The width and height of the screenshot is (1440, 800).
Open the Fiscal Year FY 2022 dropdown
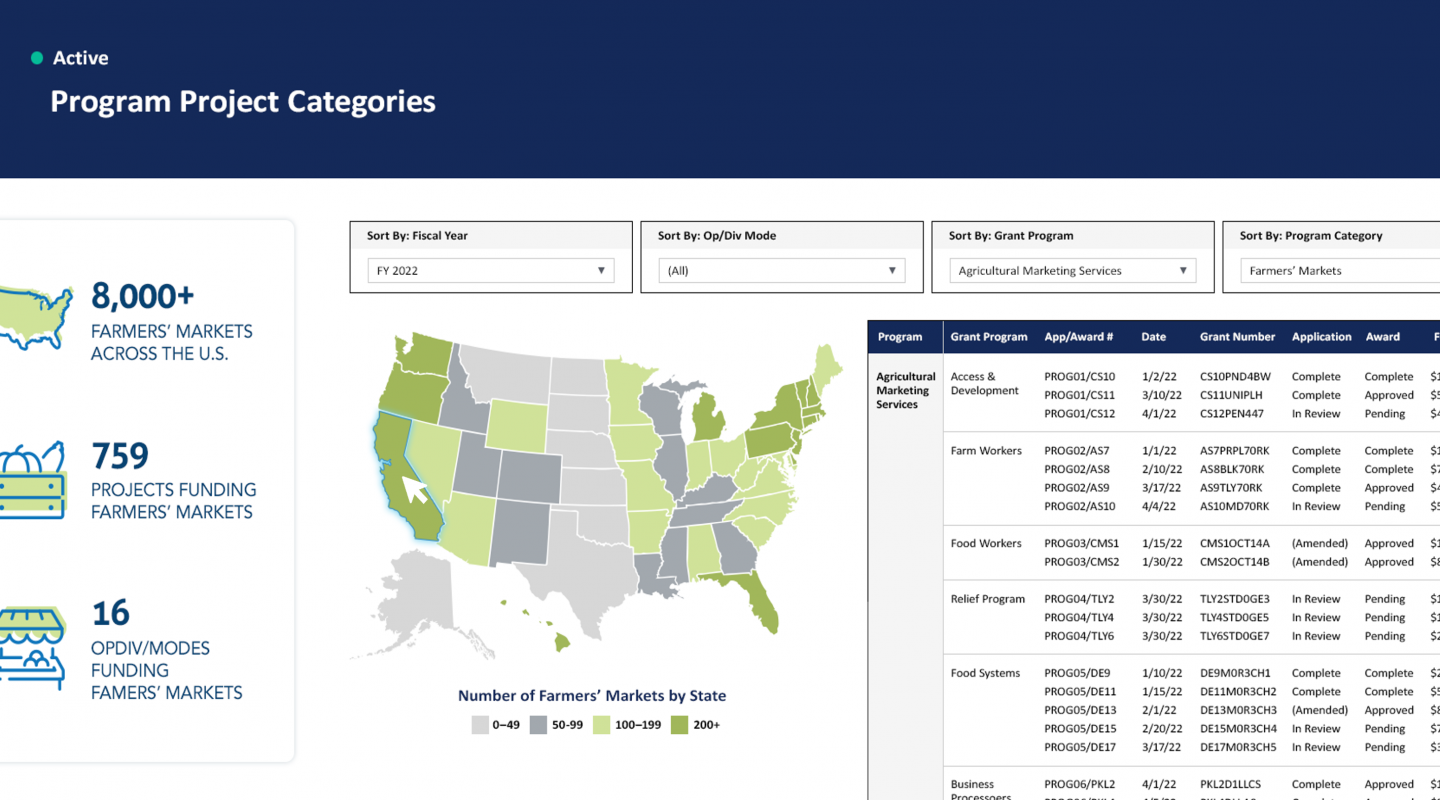[490, 271]
